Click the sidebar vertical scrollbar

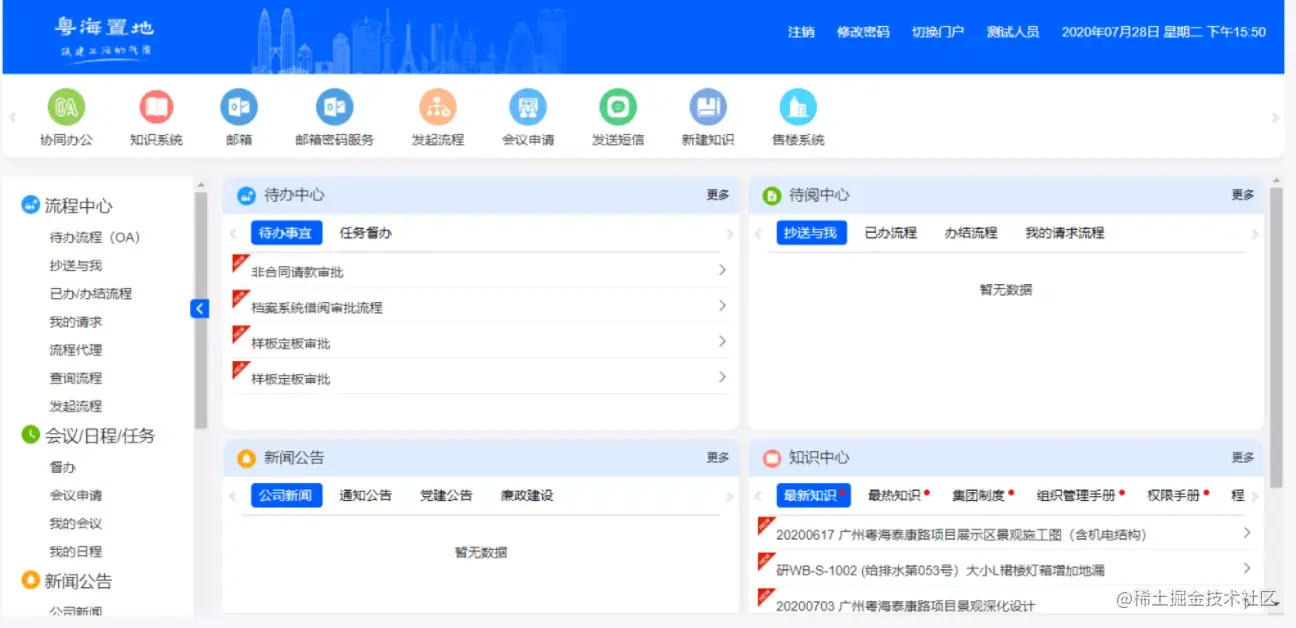[x=201, y=310]
